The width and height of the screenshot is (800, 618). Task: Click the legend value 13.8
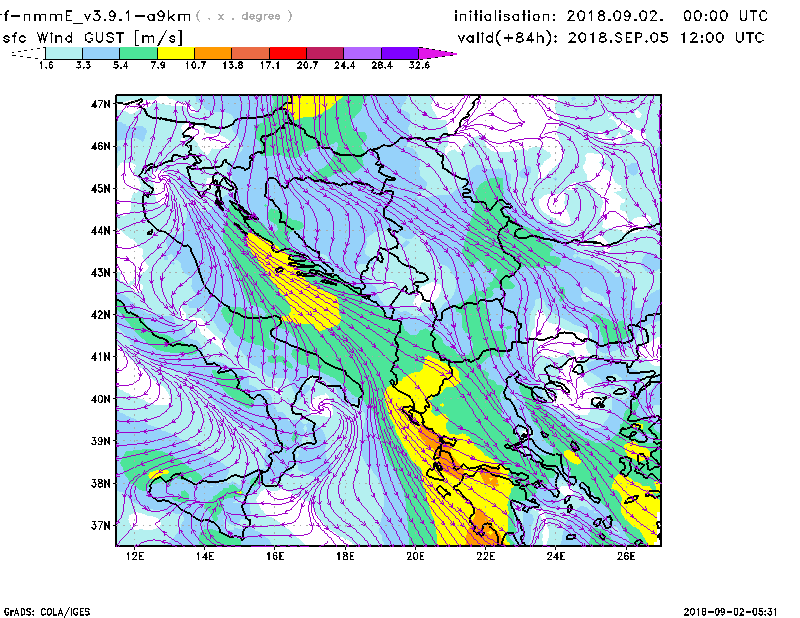pyautogui.click(x=232, y=65)
